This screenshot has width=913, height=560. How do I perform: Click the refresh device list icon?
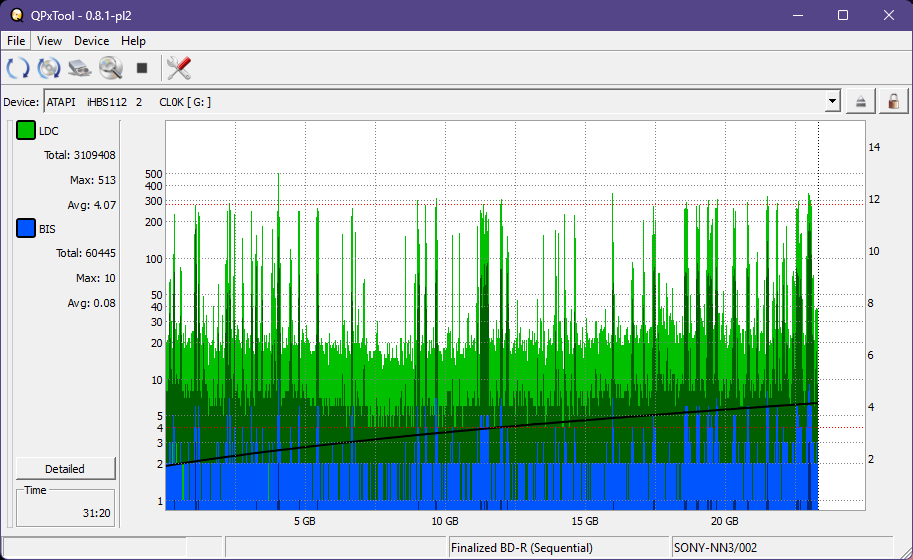[17, 68]
